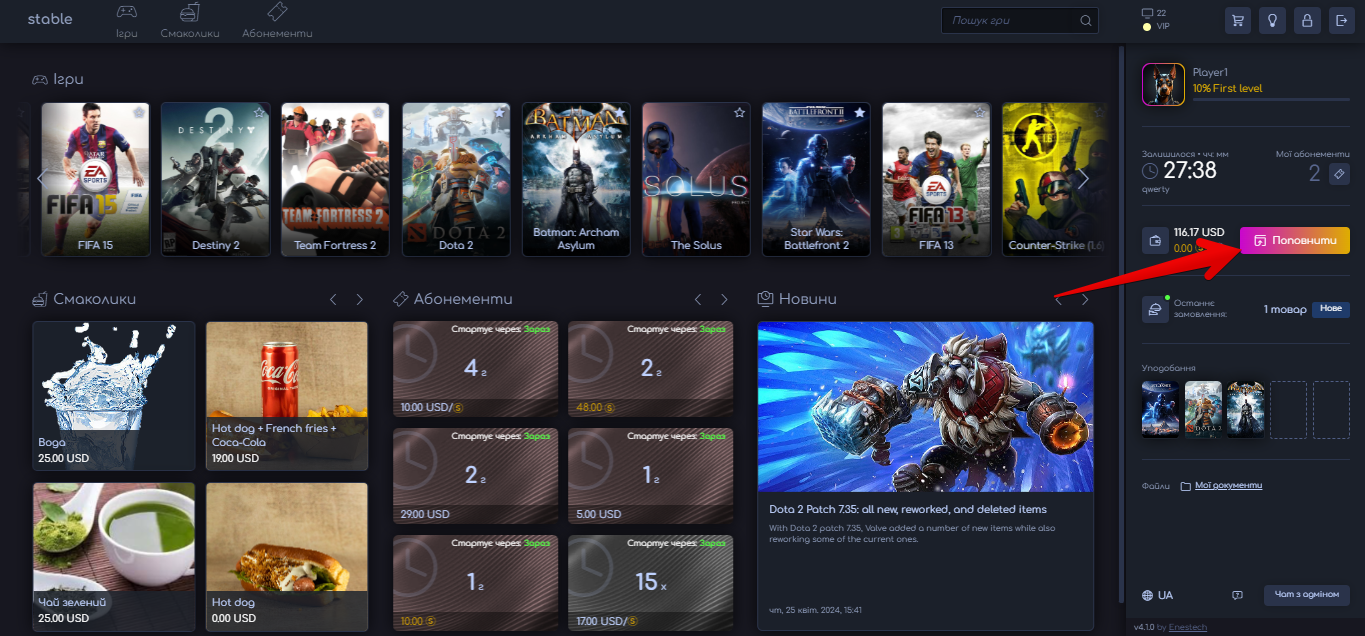The image size is (1365, 636).
Task: Open the last order food tray icon
Action: click(1156, 309)
